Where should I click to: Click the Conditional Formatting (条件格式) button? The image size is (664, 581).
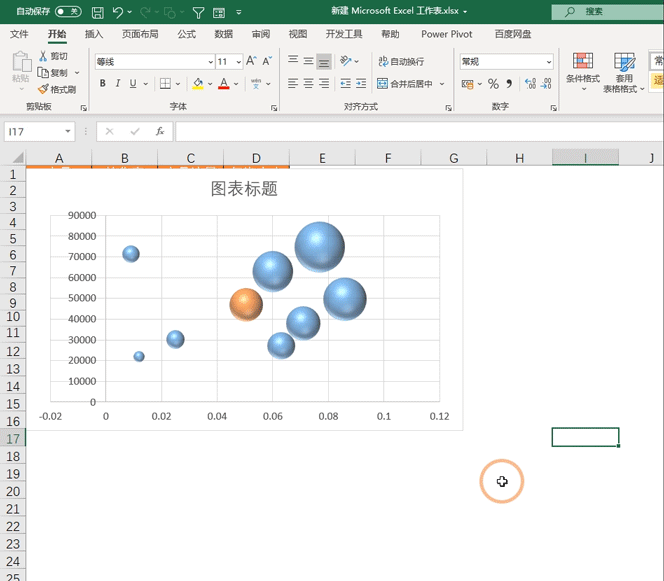582,66
